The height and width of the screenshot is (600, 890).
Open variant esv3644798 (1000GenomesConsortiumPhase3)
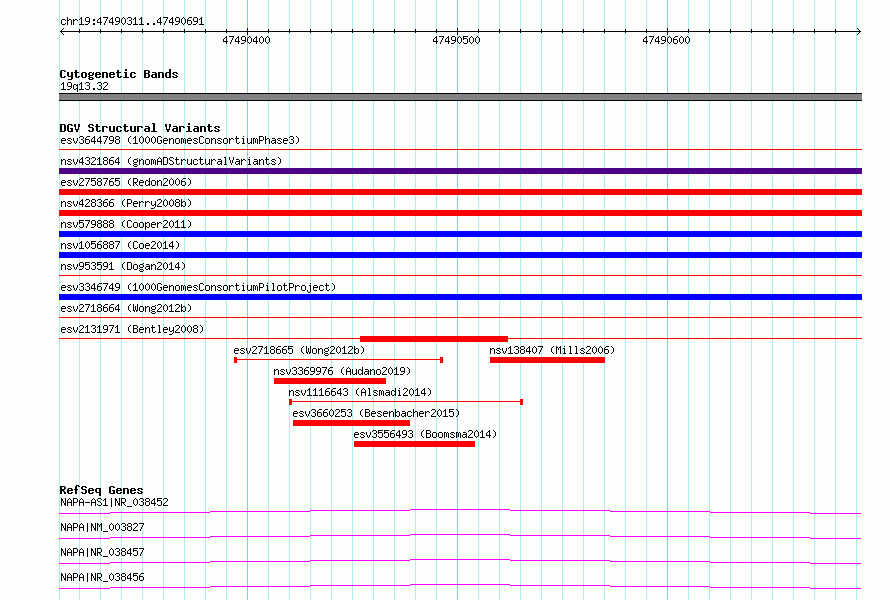pyautogui.click(x=180, y=140)
